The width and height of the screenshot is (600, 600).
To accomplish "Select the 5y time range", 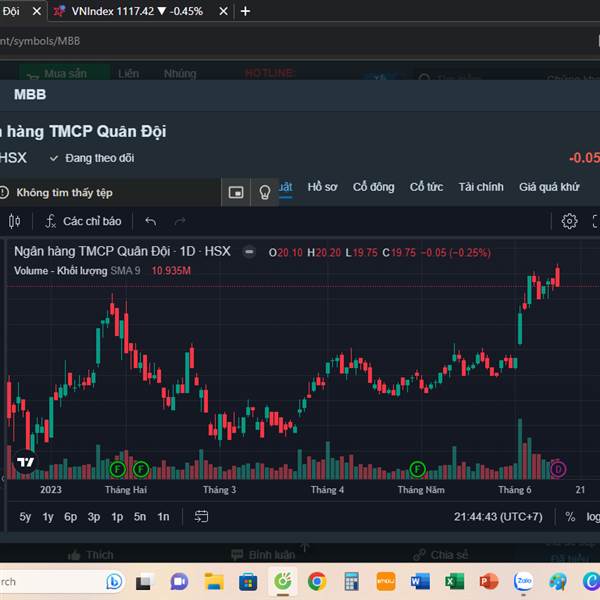I will pos(25,517).
